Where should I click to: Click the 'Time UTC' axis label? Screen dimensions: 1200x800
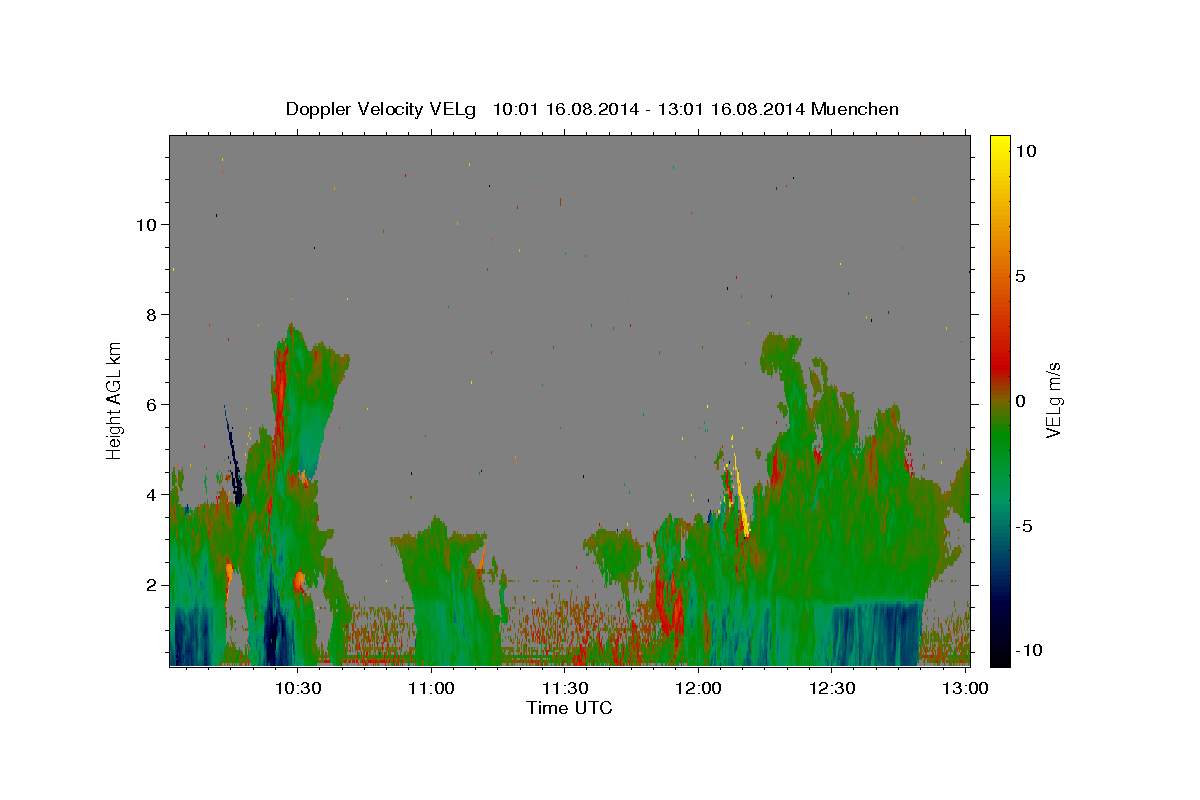569,708
